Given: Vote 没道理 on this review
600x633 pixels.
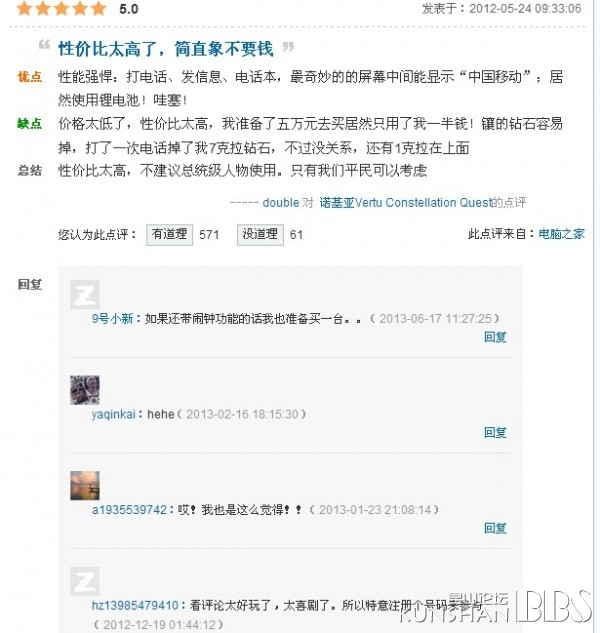Looking at the screenshot, I should [x=260, y=235].
